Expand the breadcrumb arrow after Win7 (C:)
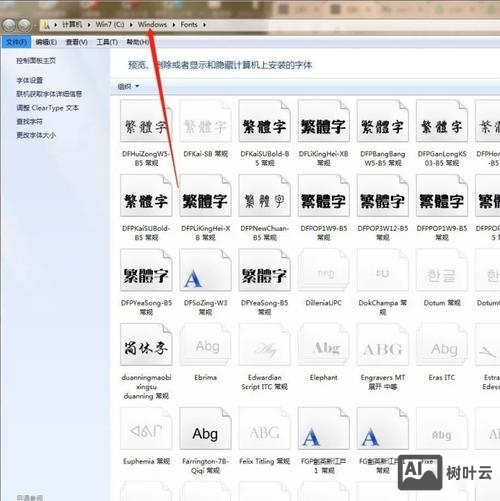Screen dimensions: 500x501 click(131, 25)
